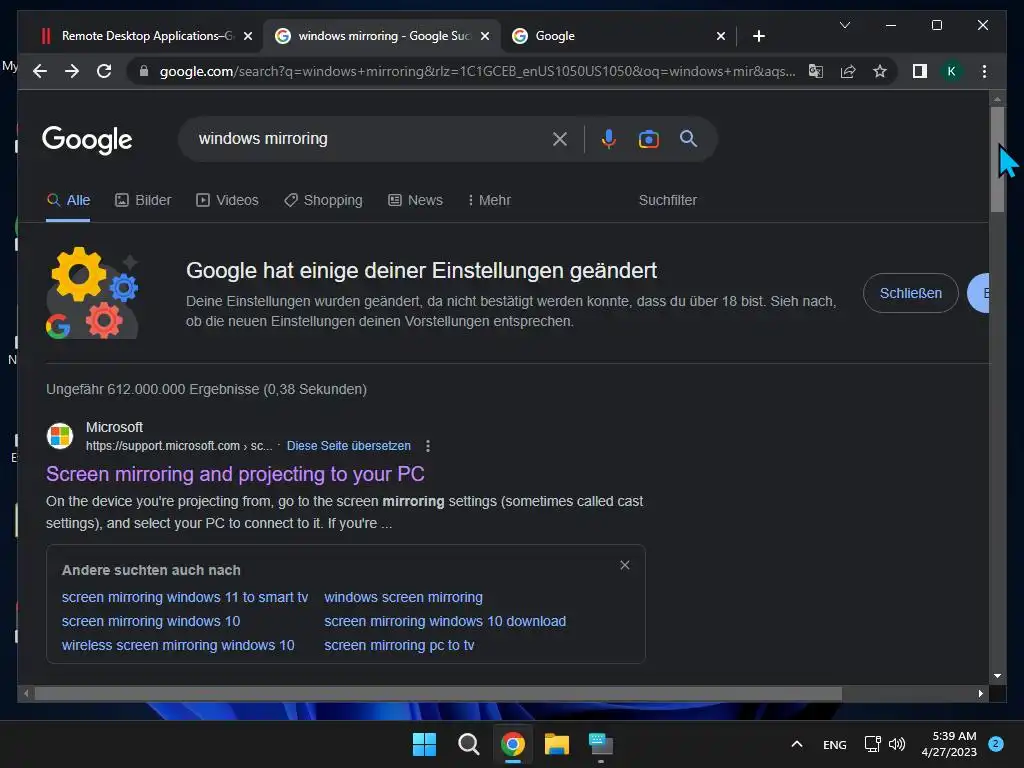Image resolution: width=1024 pixels, height=768 pixels.
Task: Clear the search box with X
Action: (x=560, y=139)
